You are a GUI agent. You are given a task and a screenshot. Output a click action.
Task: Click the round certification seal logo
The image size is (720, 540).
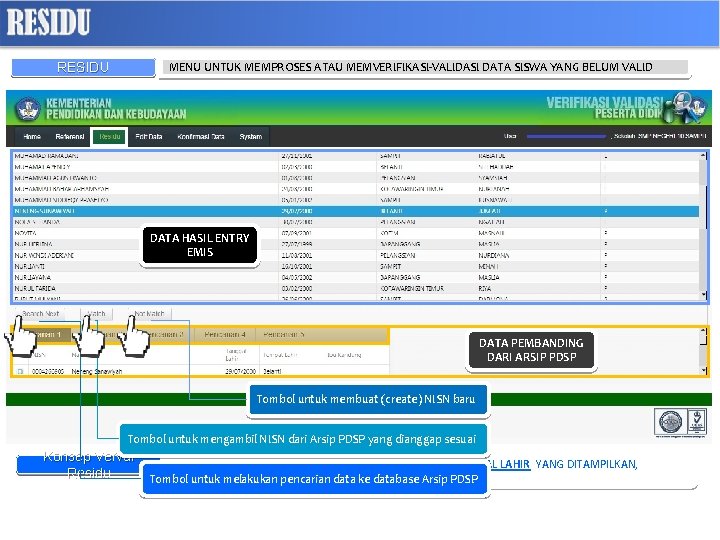(670, 422)
